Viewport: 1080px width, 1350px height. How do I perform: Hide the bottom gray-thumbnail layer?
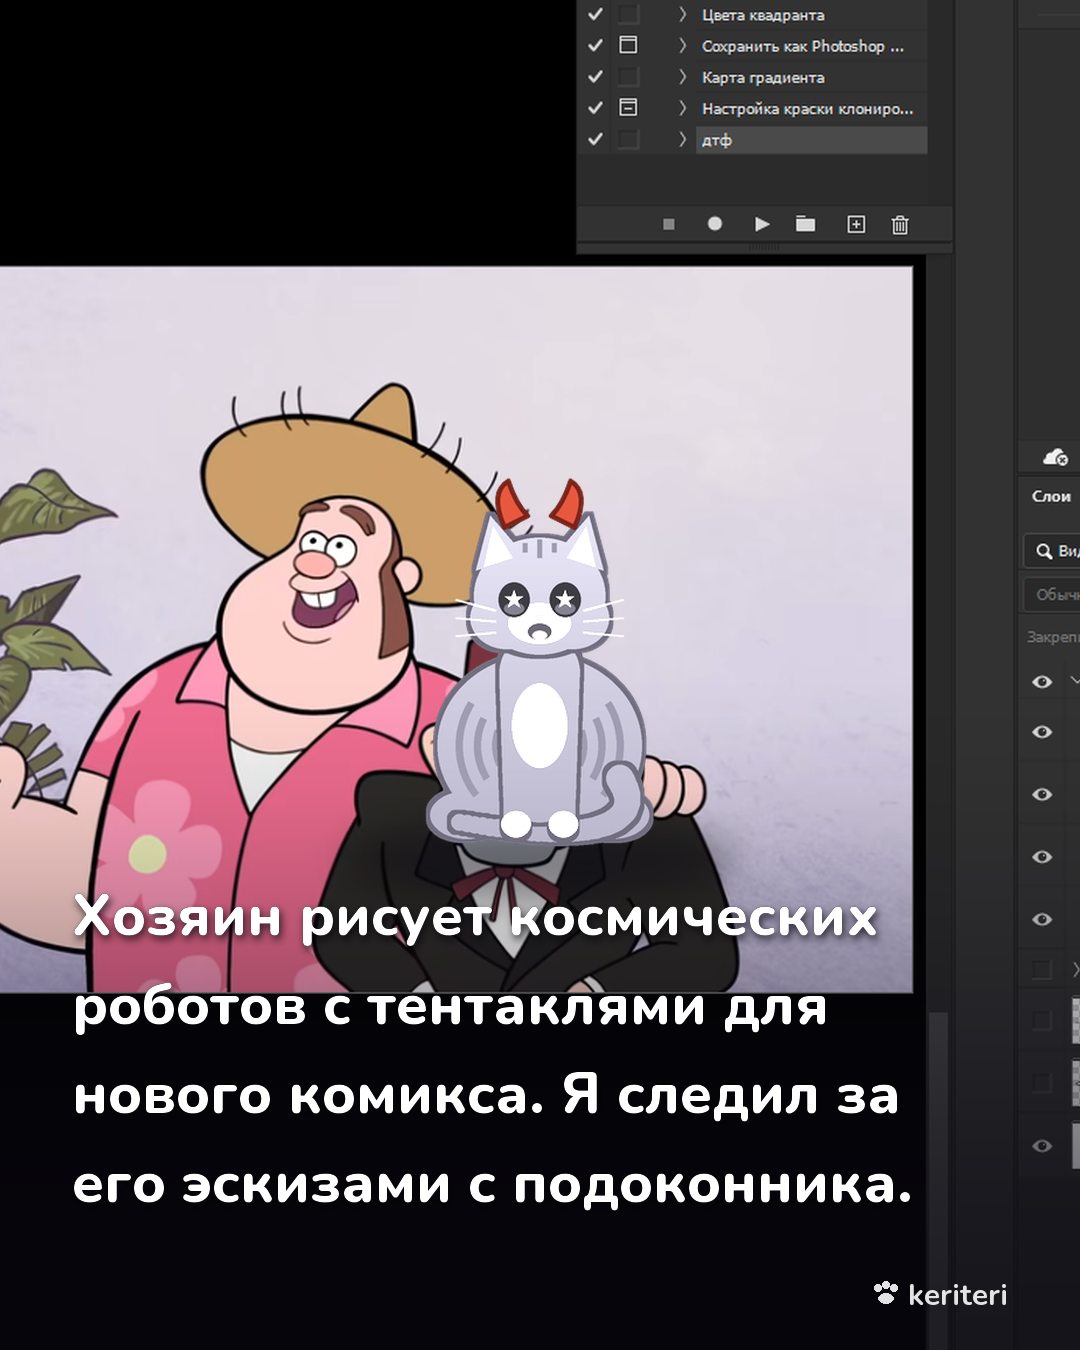(x=1042, y=1146)
